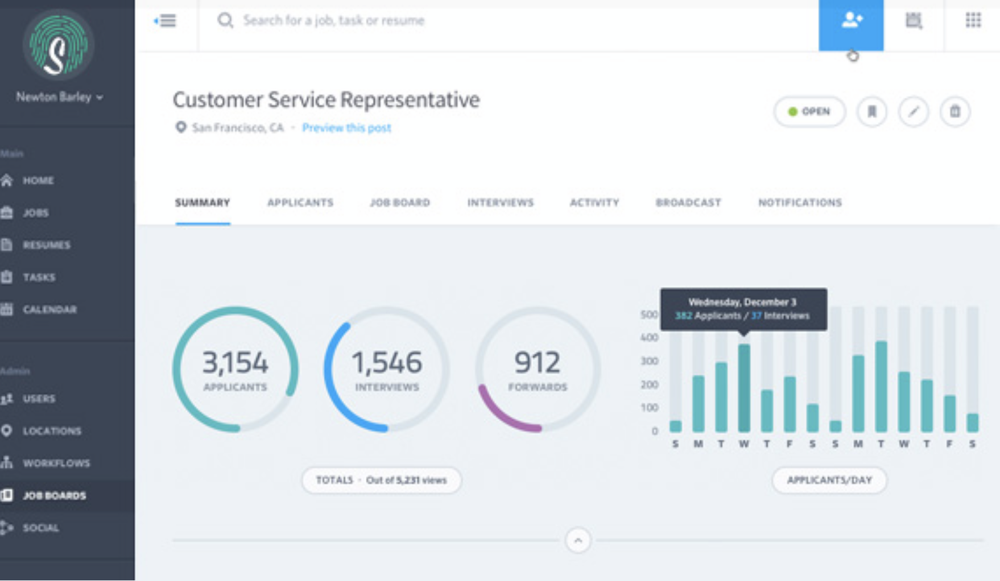Switch to the Job Board tab
Viewport: 1000px width, 581px height.
click(x=400, y=203)
